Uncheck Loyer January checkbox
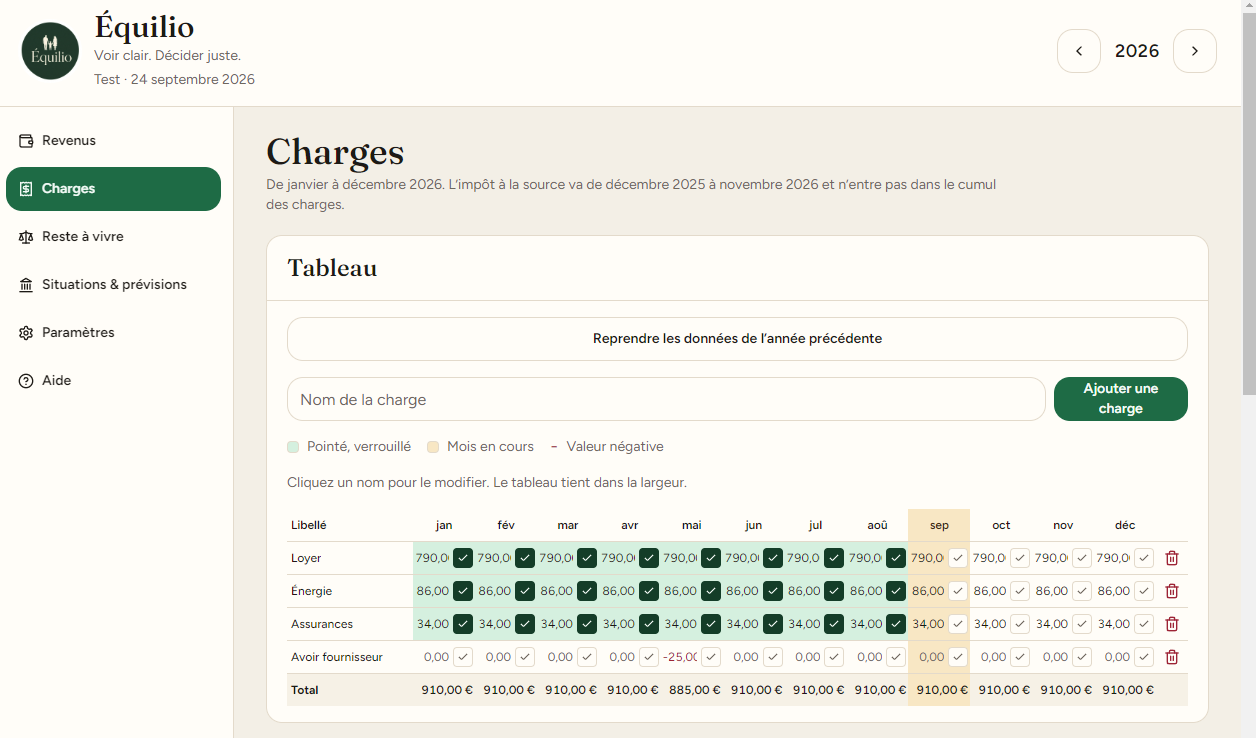Viewport: 1256px width, 738px height. tap(463, 558)
